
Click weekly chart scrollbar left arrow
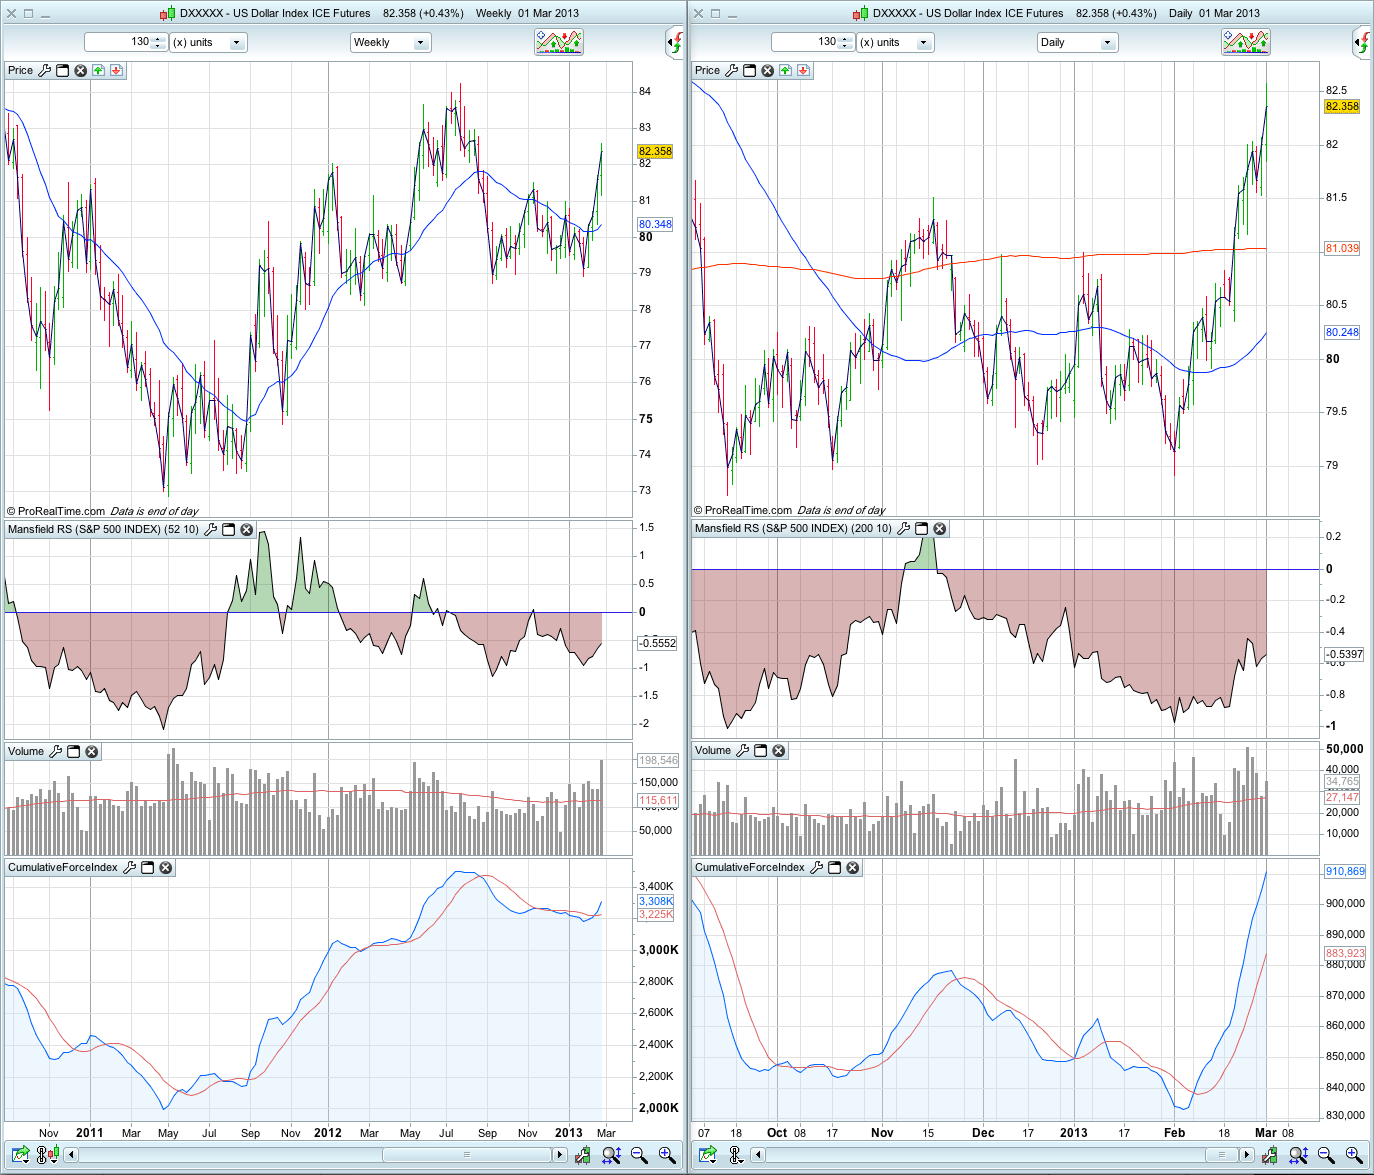[x=72, y=1155]
